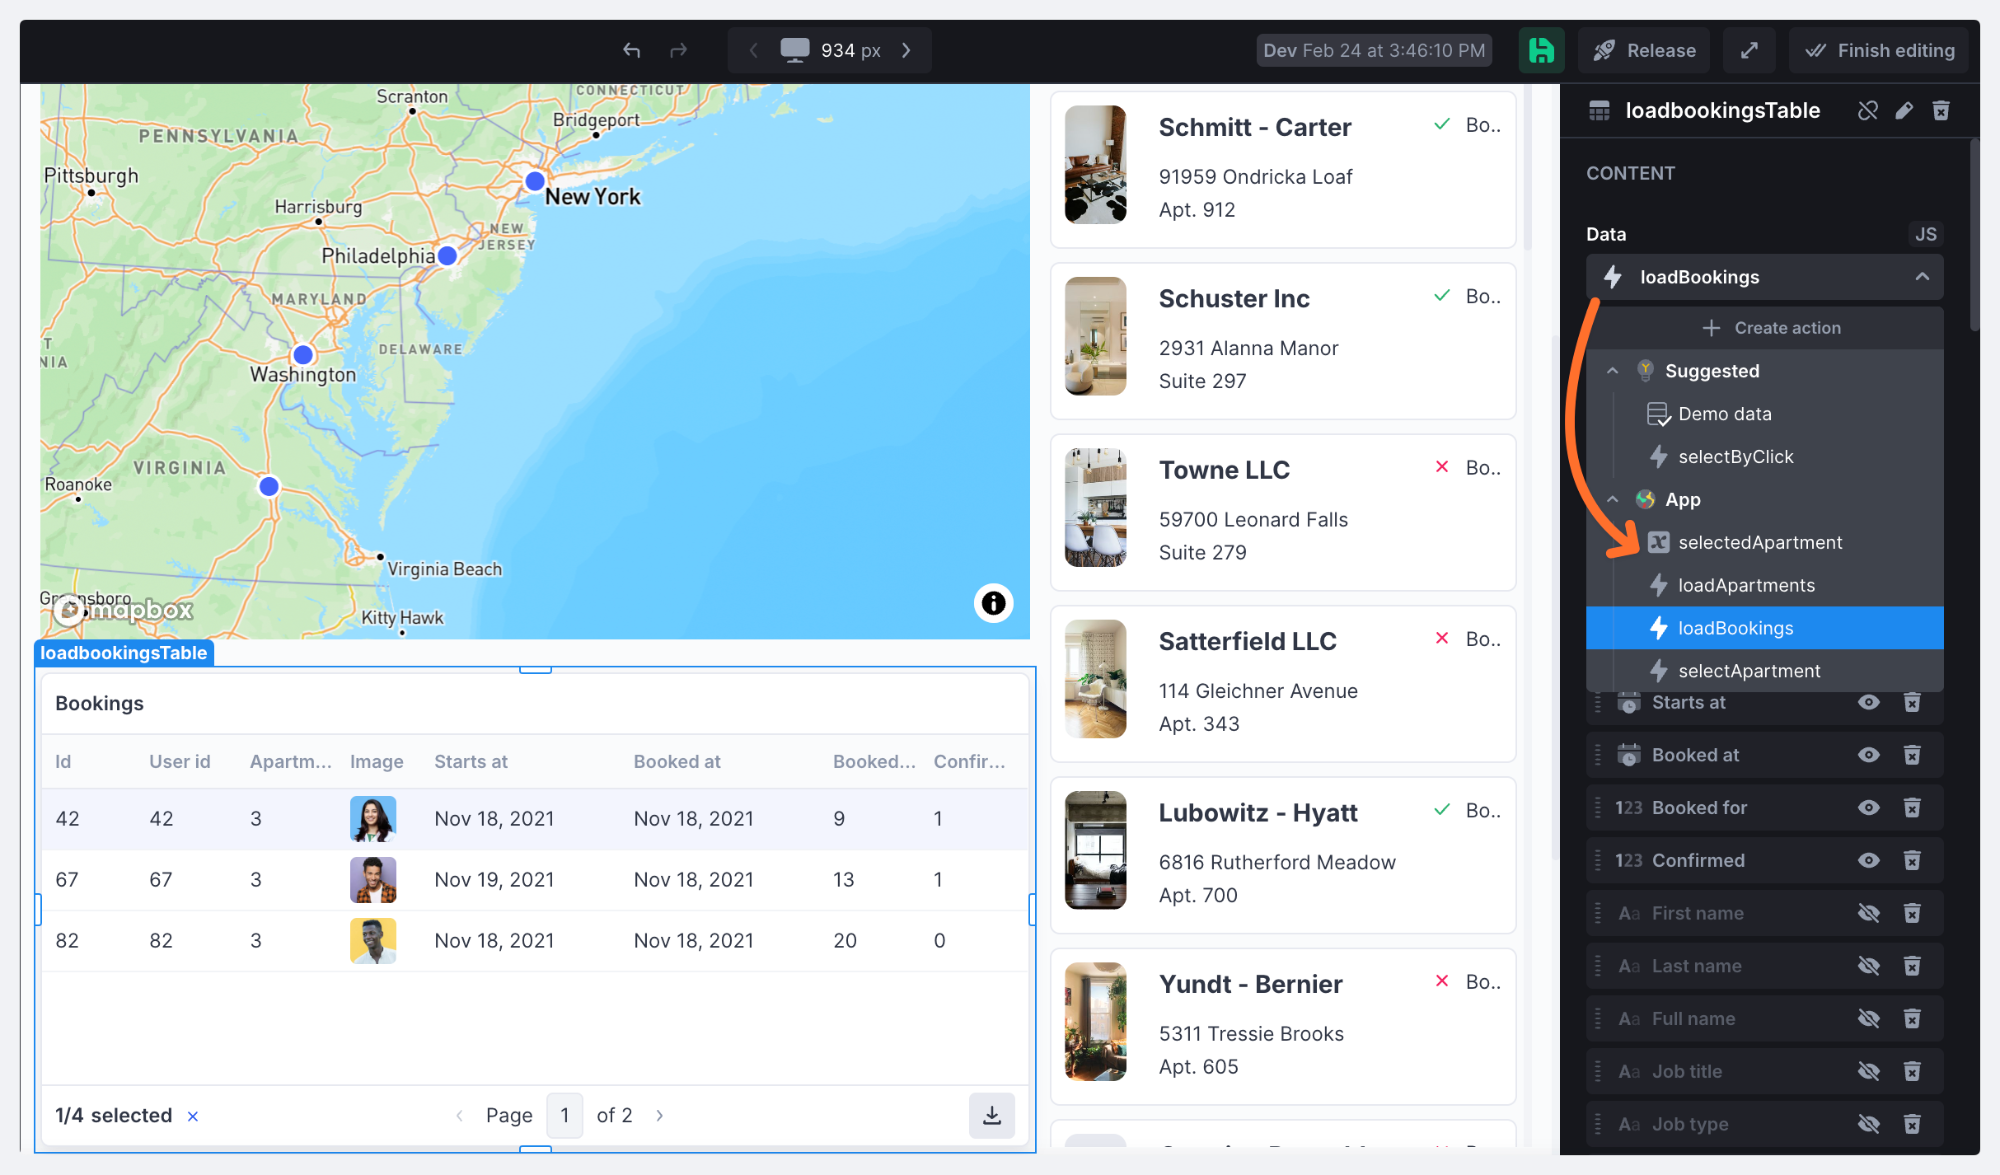
Task: Show the hidden Last name column
Action: tap(1868, 966)
